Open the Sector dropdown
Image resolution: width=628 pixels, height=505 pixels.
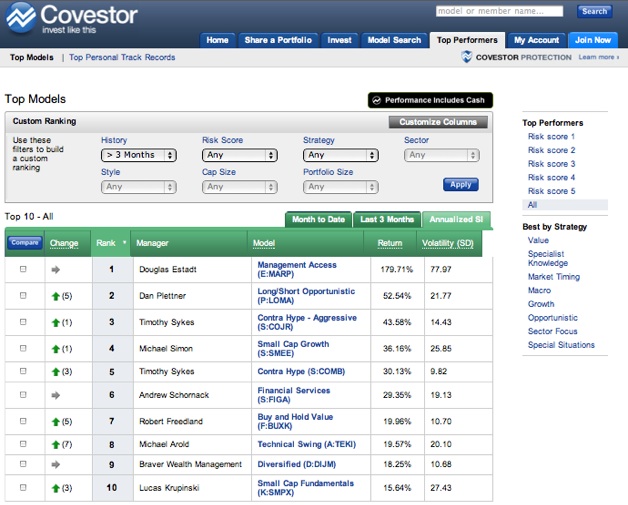coord(442,155)
